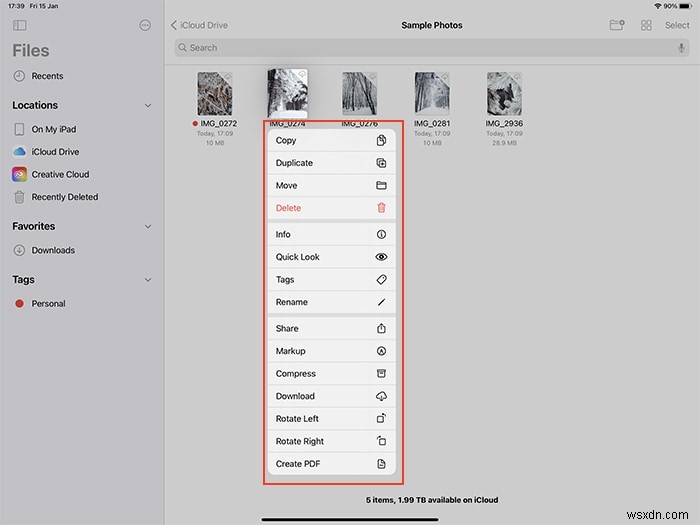Toggle the sidebar panel icon
This screenshot has height=525, width=700.
click(x=20, y=25)
